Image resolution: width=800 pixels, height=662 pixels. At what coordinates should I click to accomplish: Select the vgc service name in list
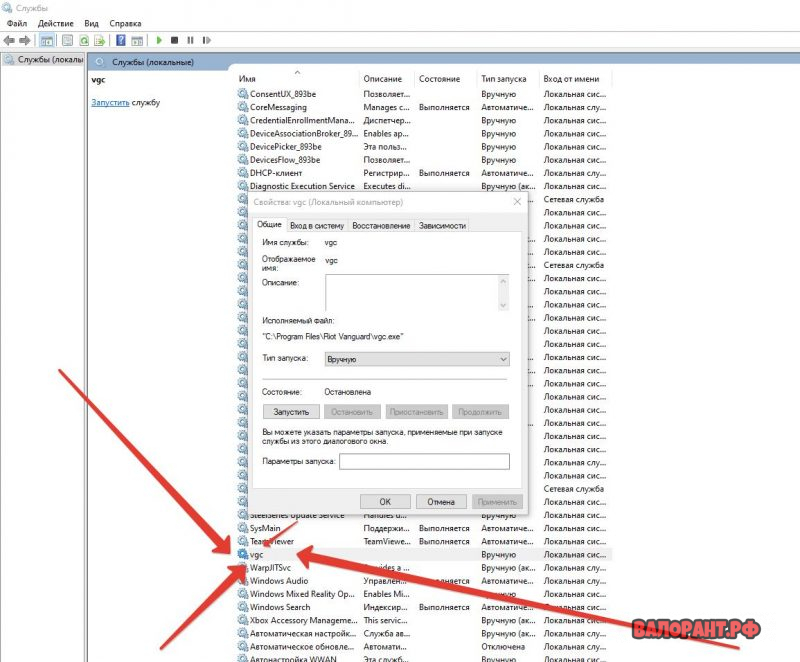click(x=257, y=555)
